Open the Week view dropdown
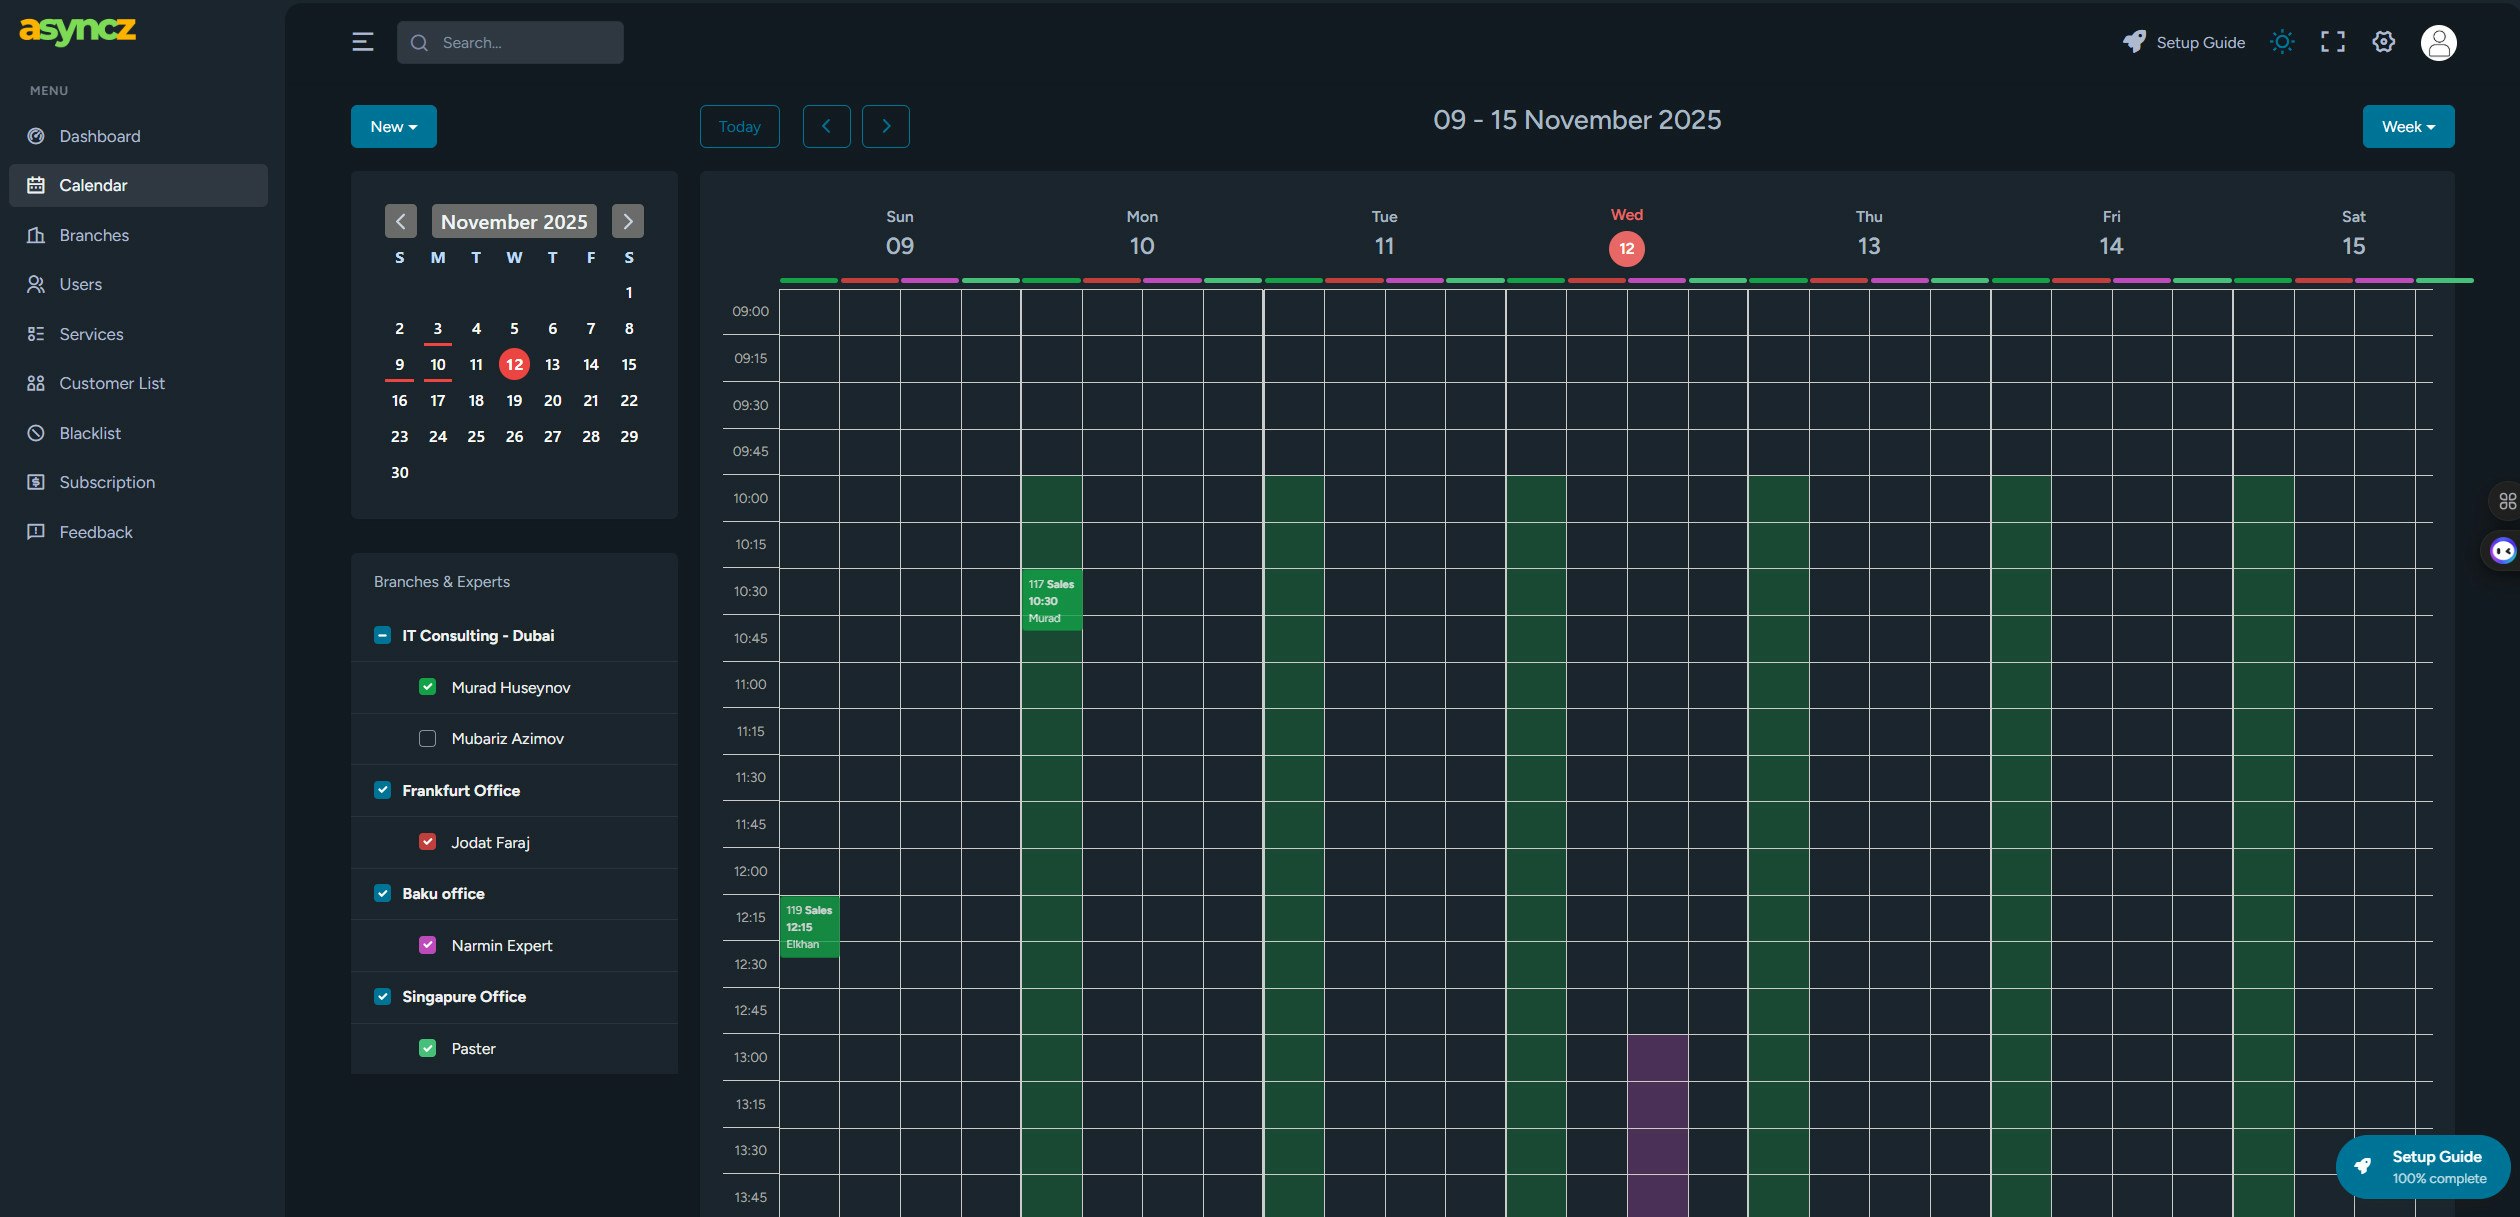Screen dimensions: 2520x1217 2408,126
